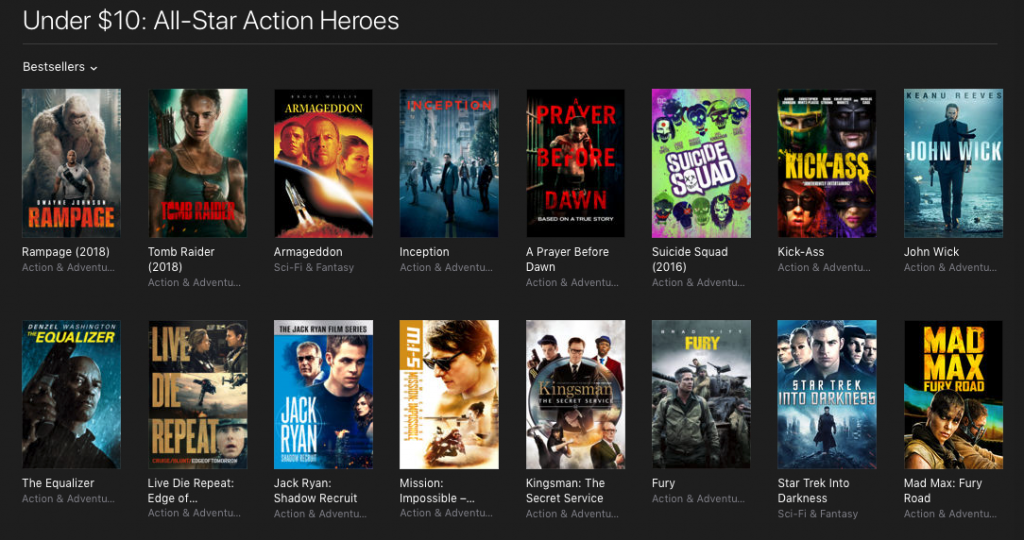Click 'Star Trek Into Darkness' title
The width and height of the screenshot is (1024, 540).
tap(813, 490)
